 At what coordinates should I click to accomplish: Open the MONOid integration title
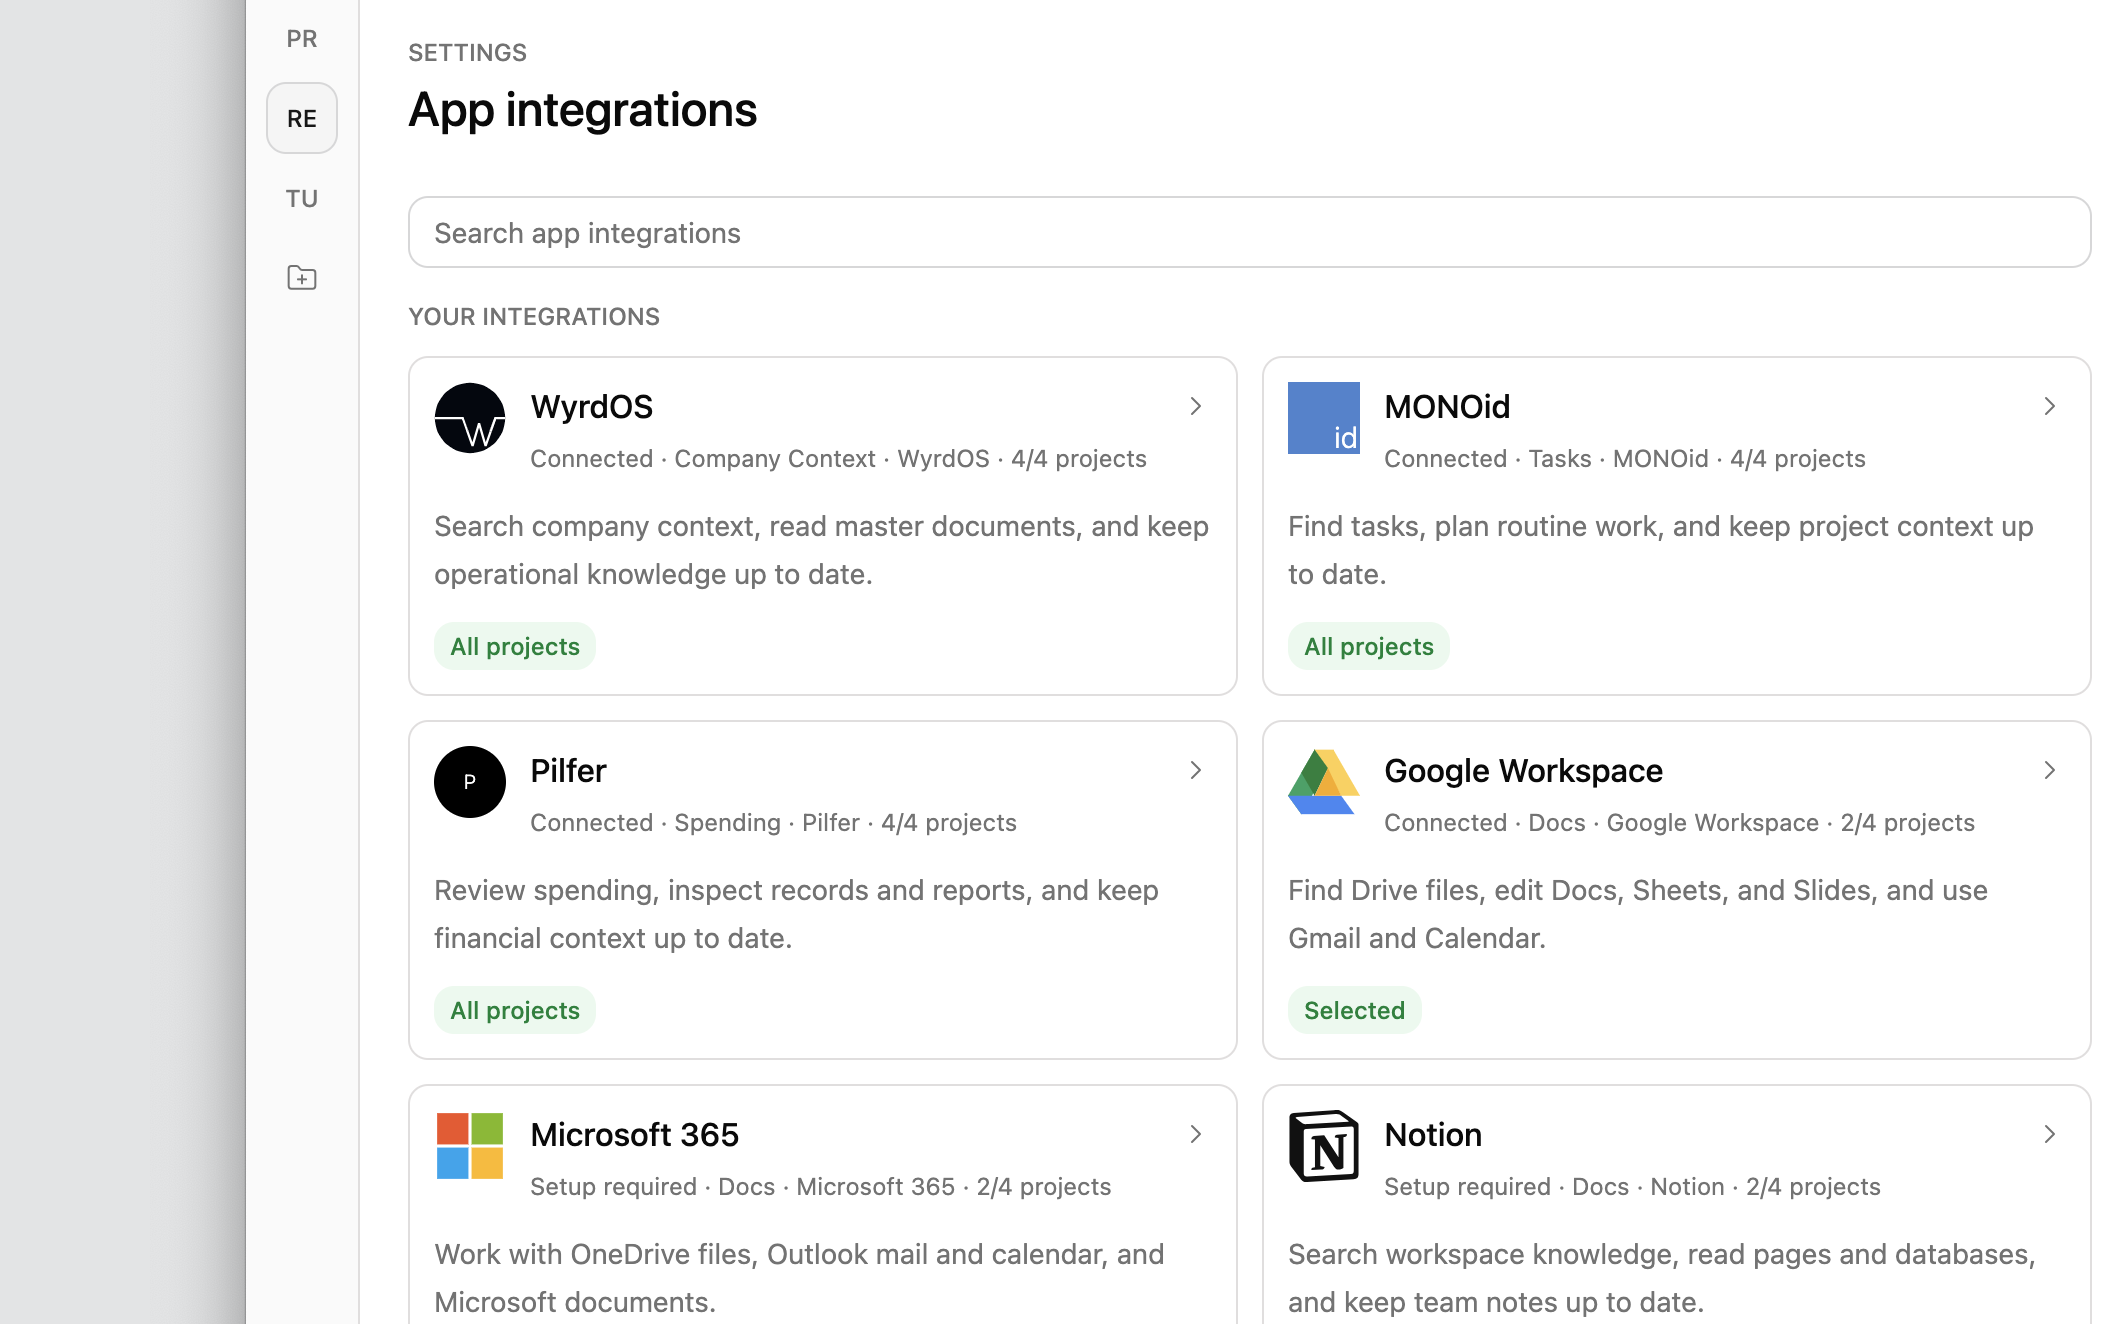click(1447, 407)
